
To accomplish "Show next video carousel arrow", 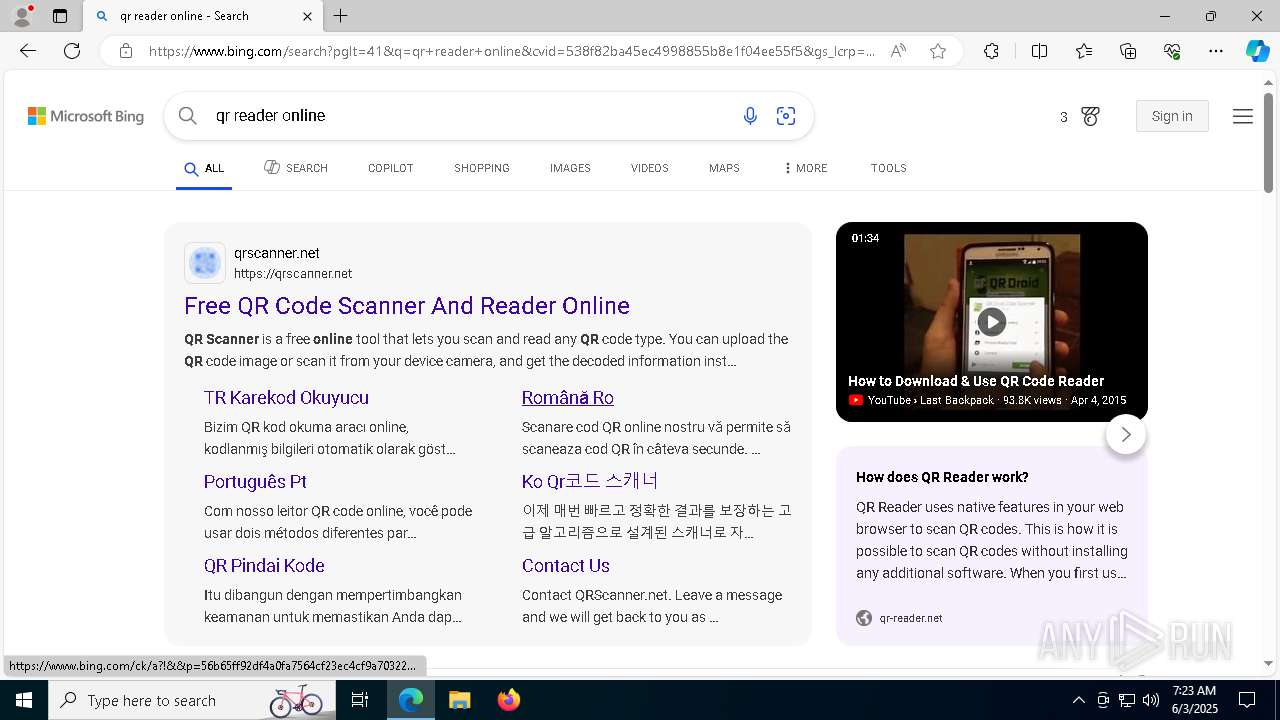I will [1126, 434].
